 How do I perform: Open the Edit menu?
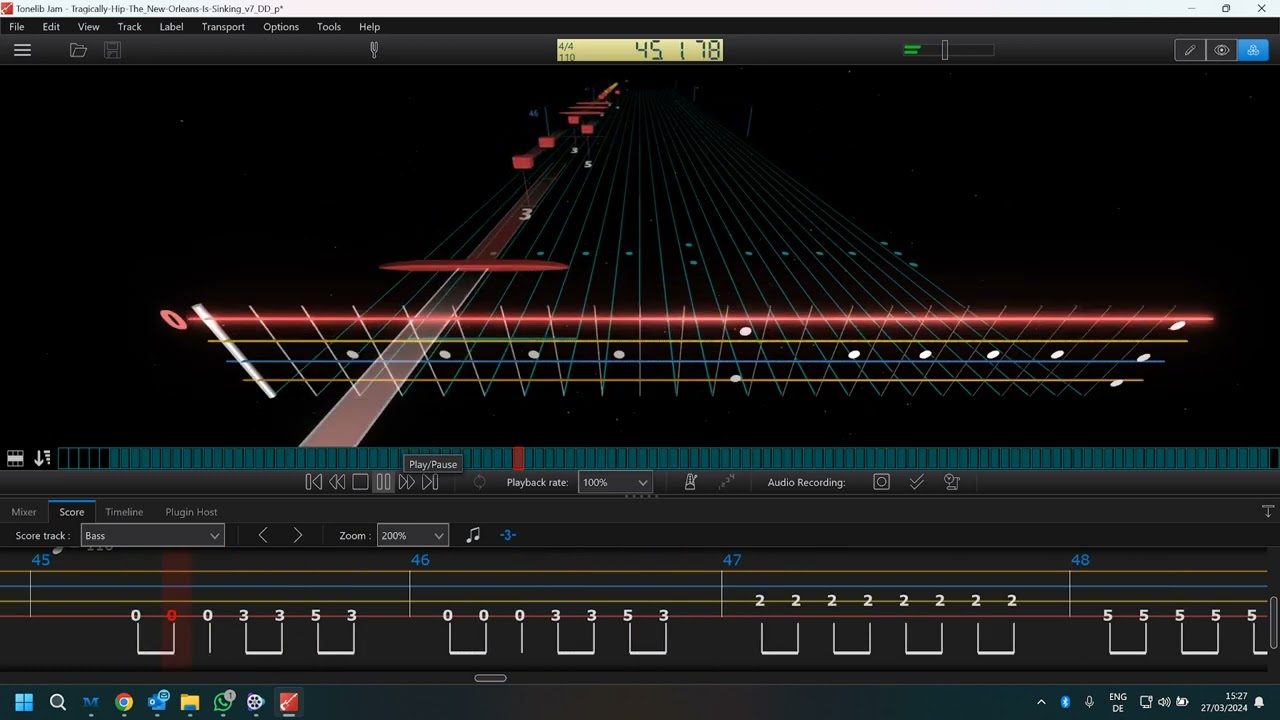[x=51, y=27]
